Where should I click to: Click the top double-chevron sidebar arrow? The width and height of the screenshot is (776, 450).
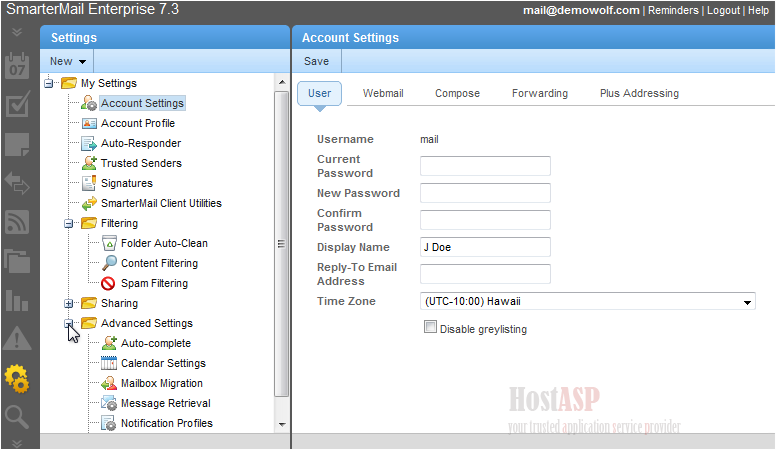click(x=17, y=32)
